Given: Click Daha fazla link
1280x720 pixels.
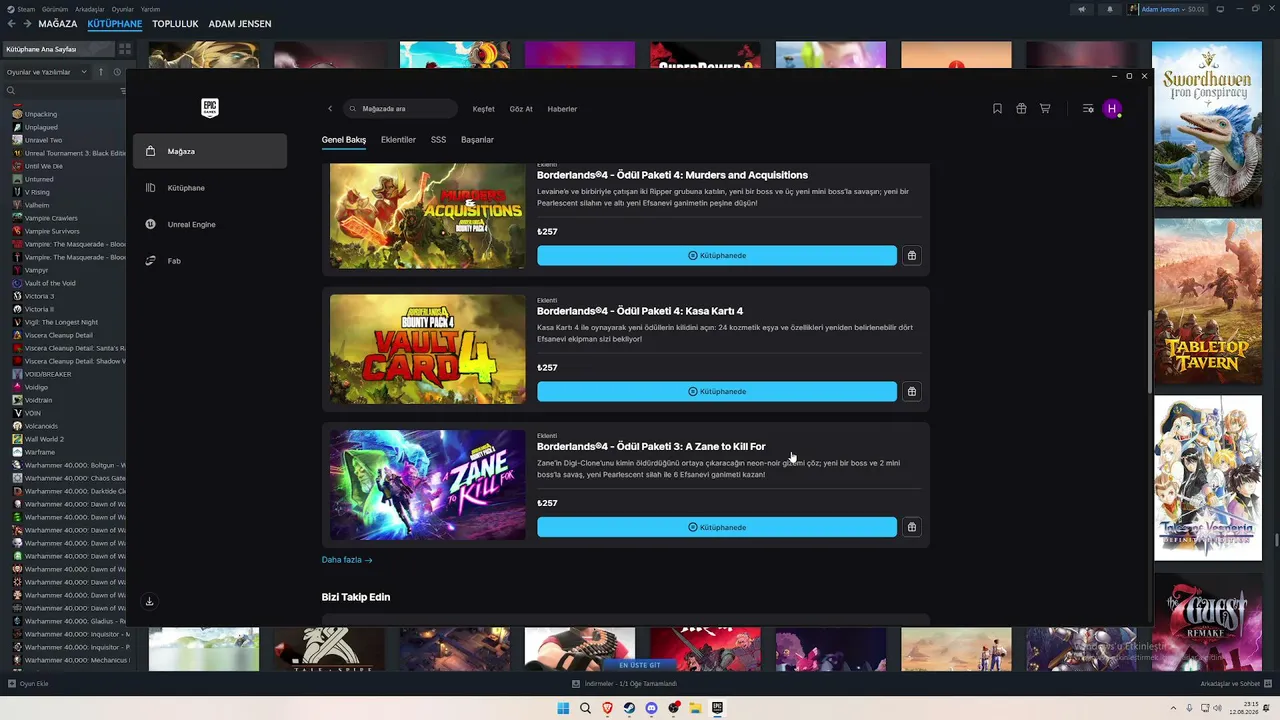Looking at the screenshot, I should tap(347, 560).
